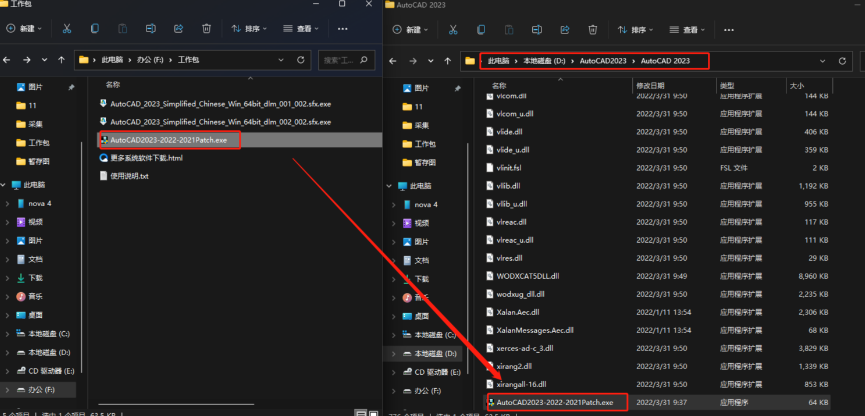
Task: Open the 排序 sort dropdown in left window
Action: pos(249,29)
